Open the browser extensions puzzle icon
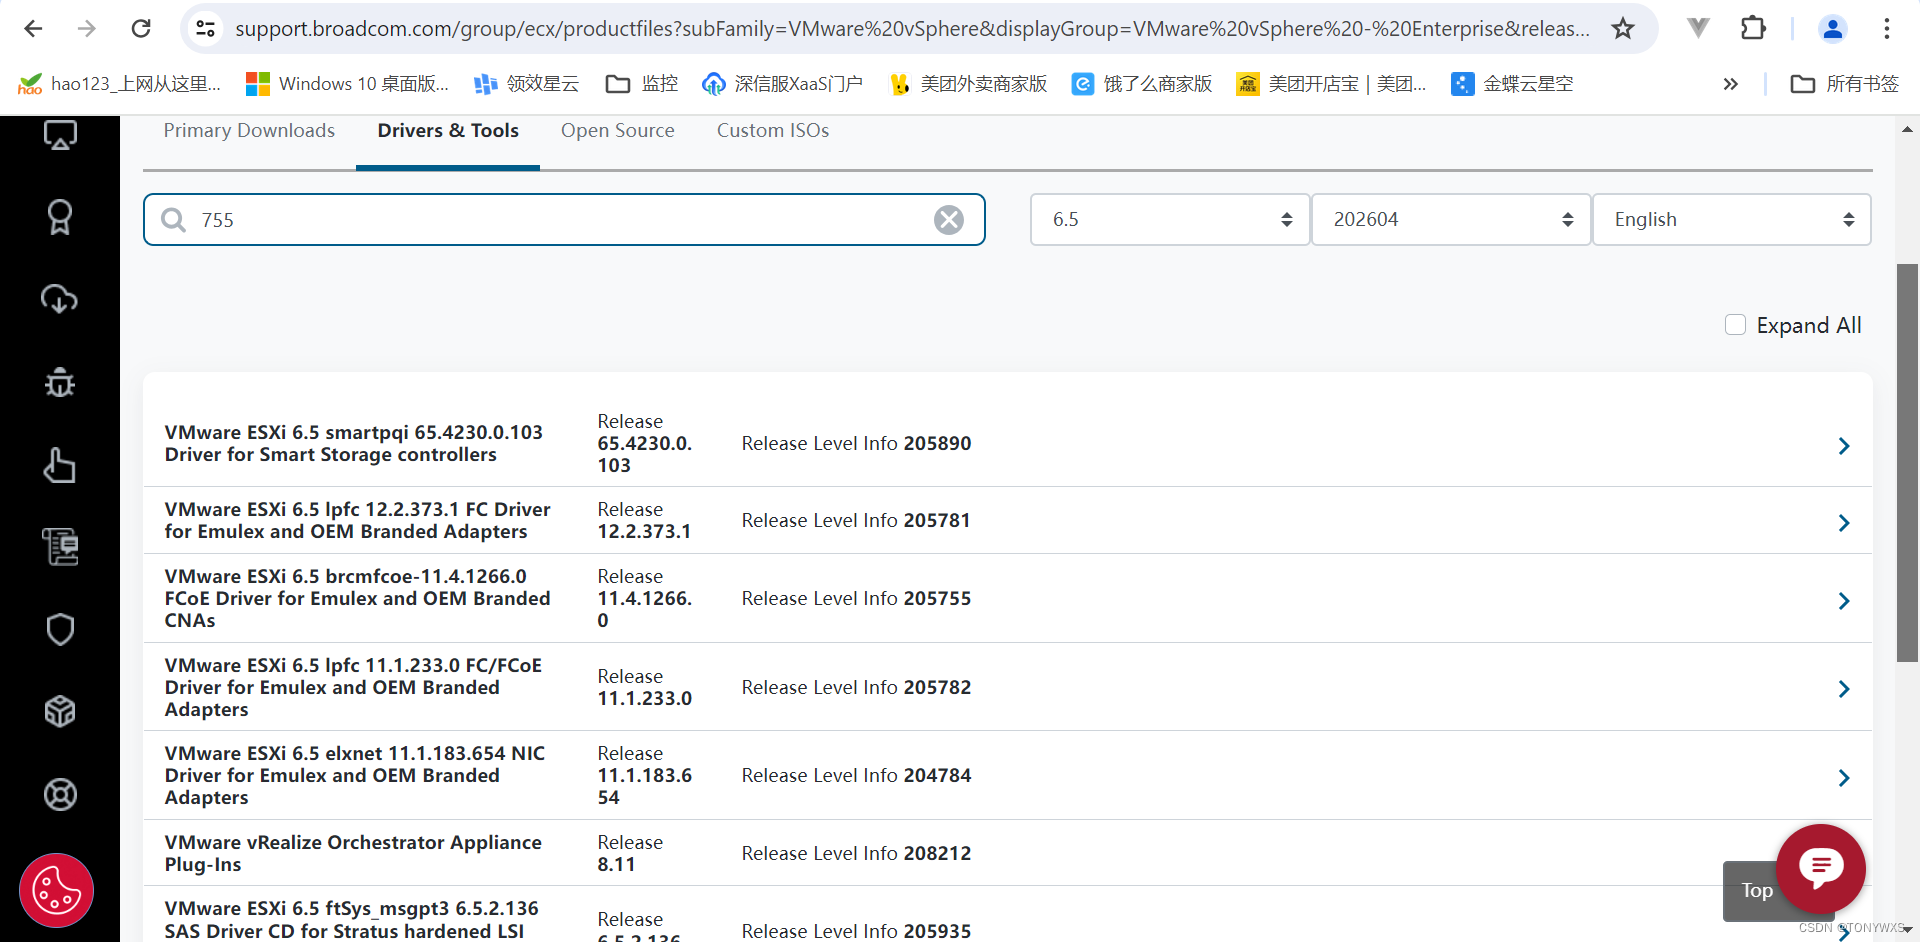 1753,28
